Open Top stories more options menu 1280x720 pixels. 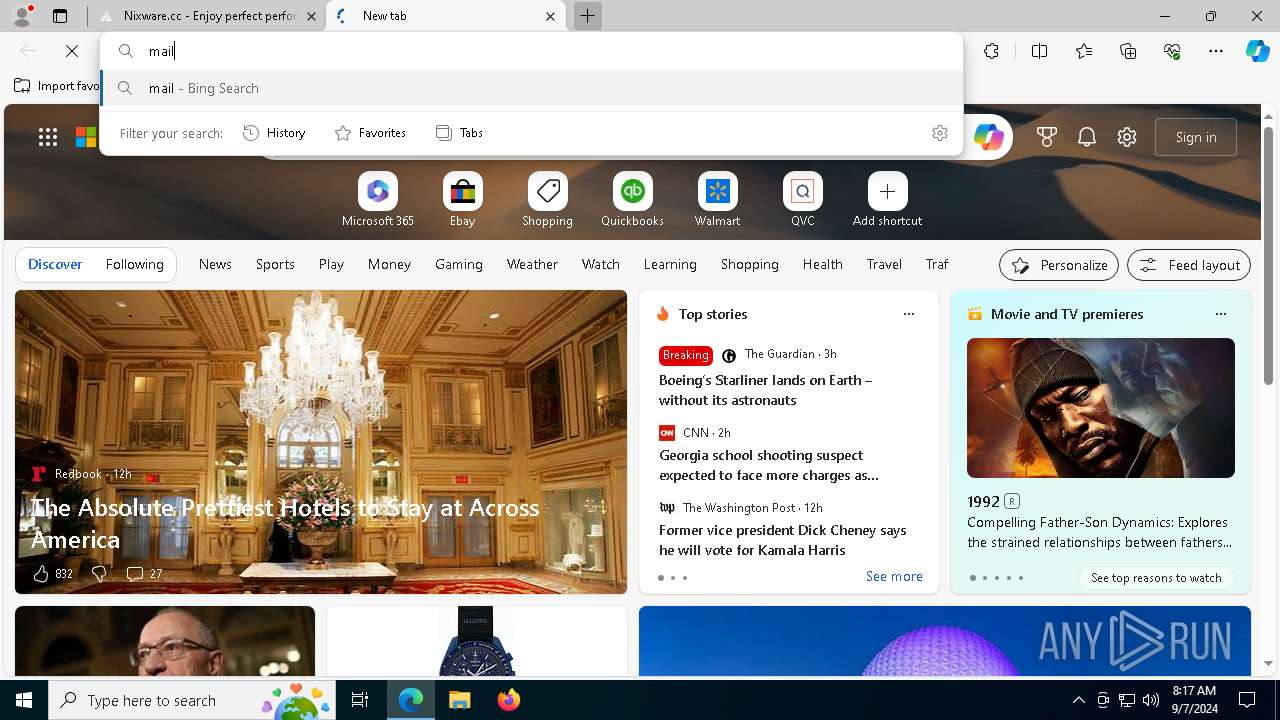909,314
